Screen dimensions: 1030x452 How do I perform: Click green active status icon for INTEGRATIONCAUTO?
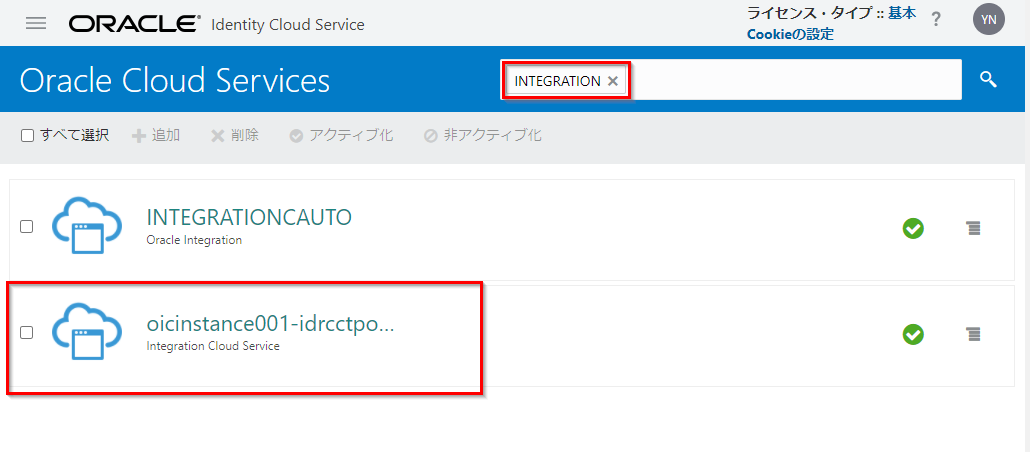913,229
